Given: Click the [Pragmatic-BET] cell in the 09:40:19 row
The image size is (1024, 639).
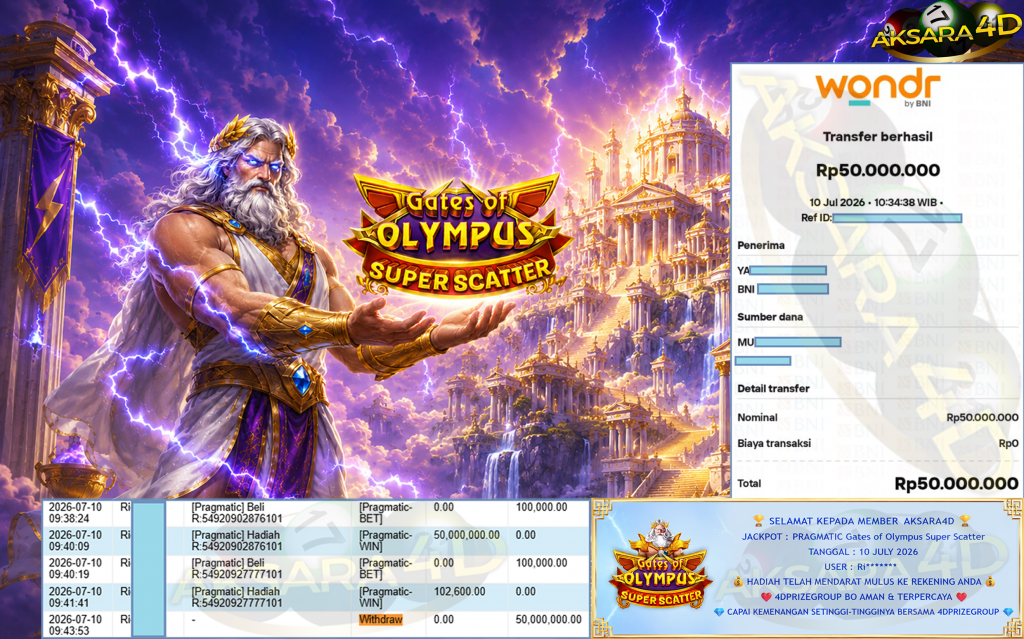Looking at the screenshot, I should [385, 568].
